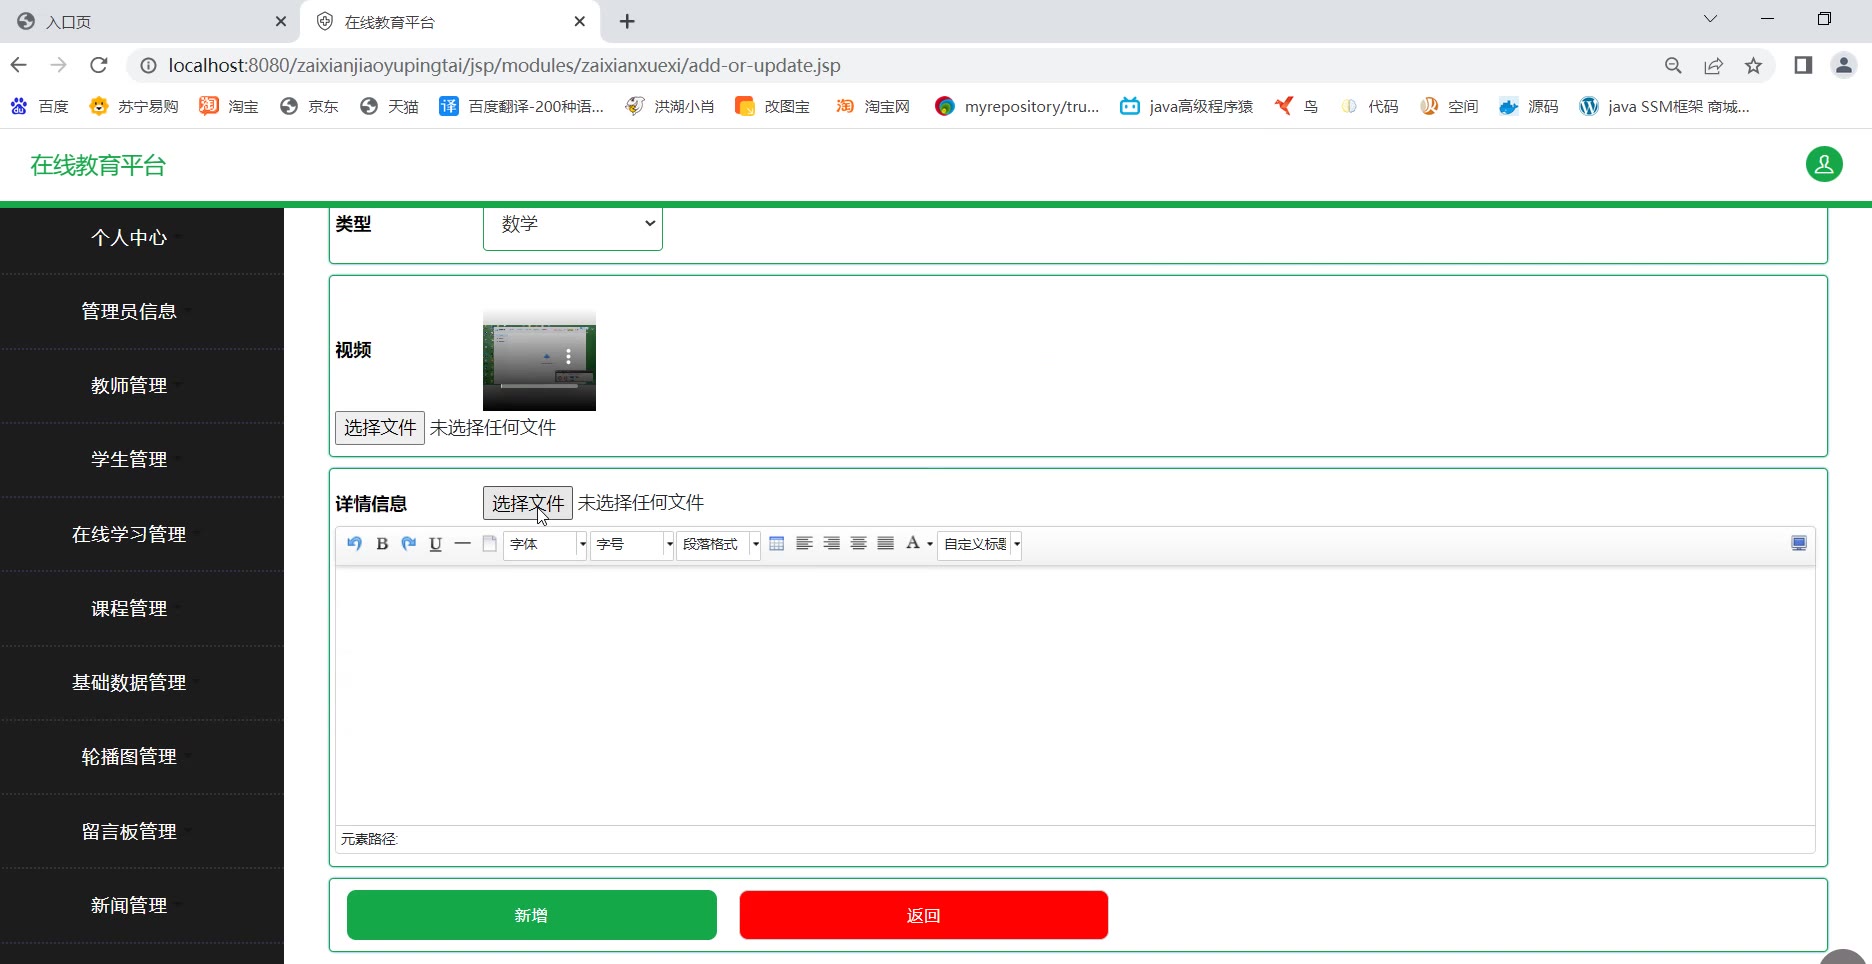Open 课程管理 in the sidebar

[x=129, y=609]
